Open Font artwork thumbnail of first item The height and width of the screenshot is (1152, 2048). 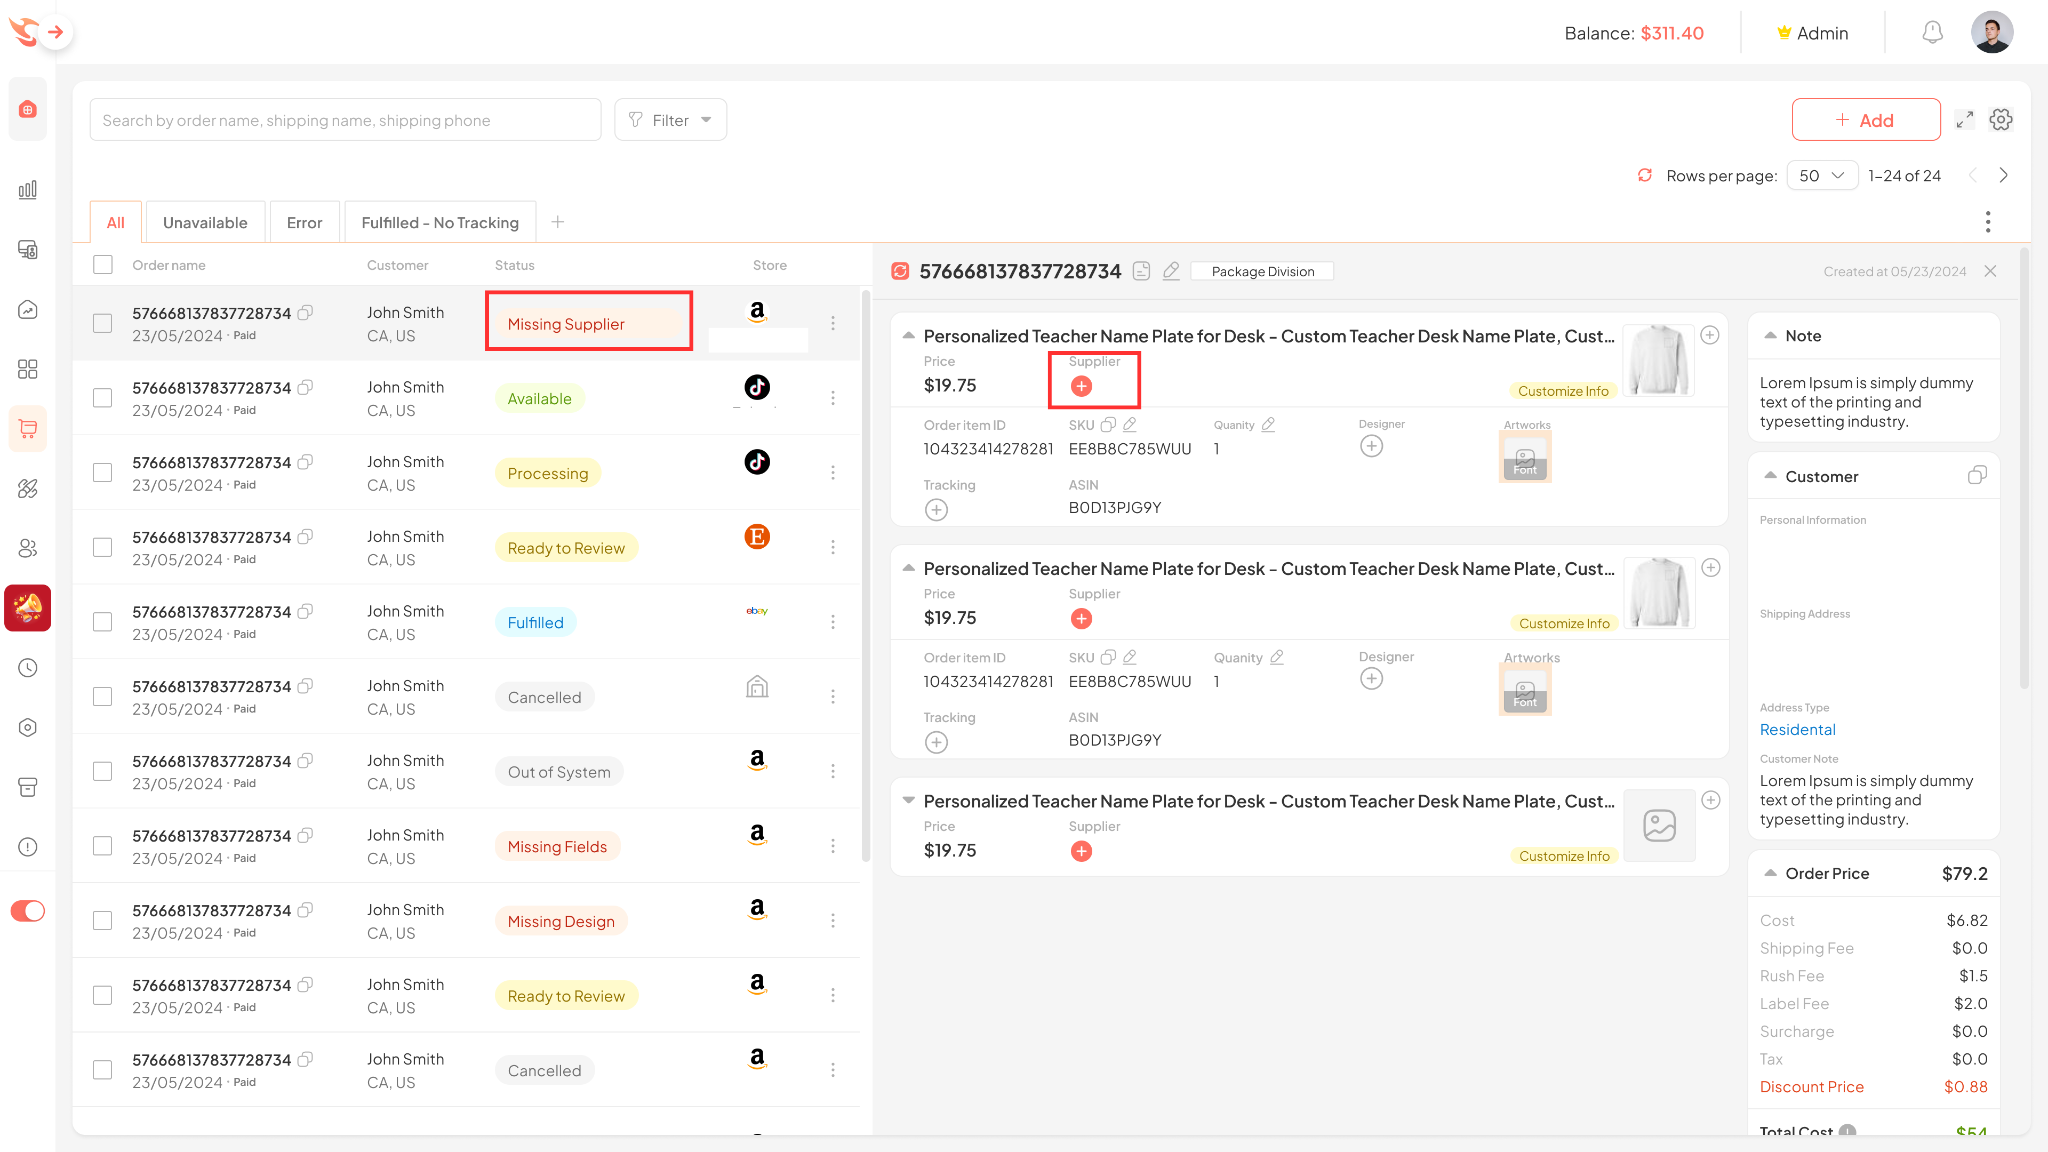(x=1525, y=458)
